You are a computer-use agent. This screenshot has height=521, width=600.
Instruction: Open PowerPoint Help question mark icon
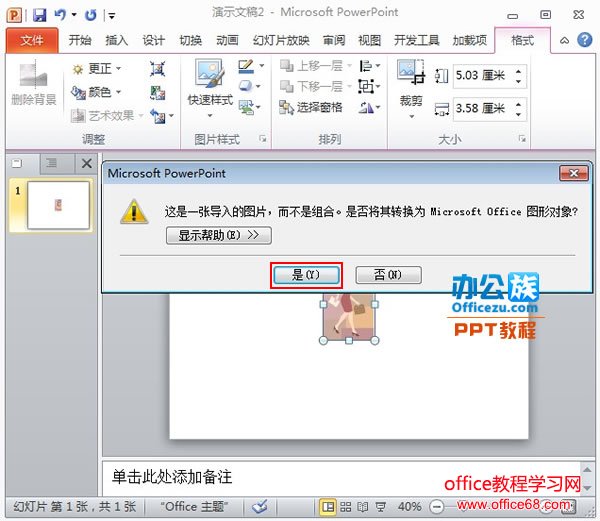(x=585, y=40)
